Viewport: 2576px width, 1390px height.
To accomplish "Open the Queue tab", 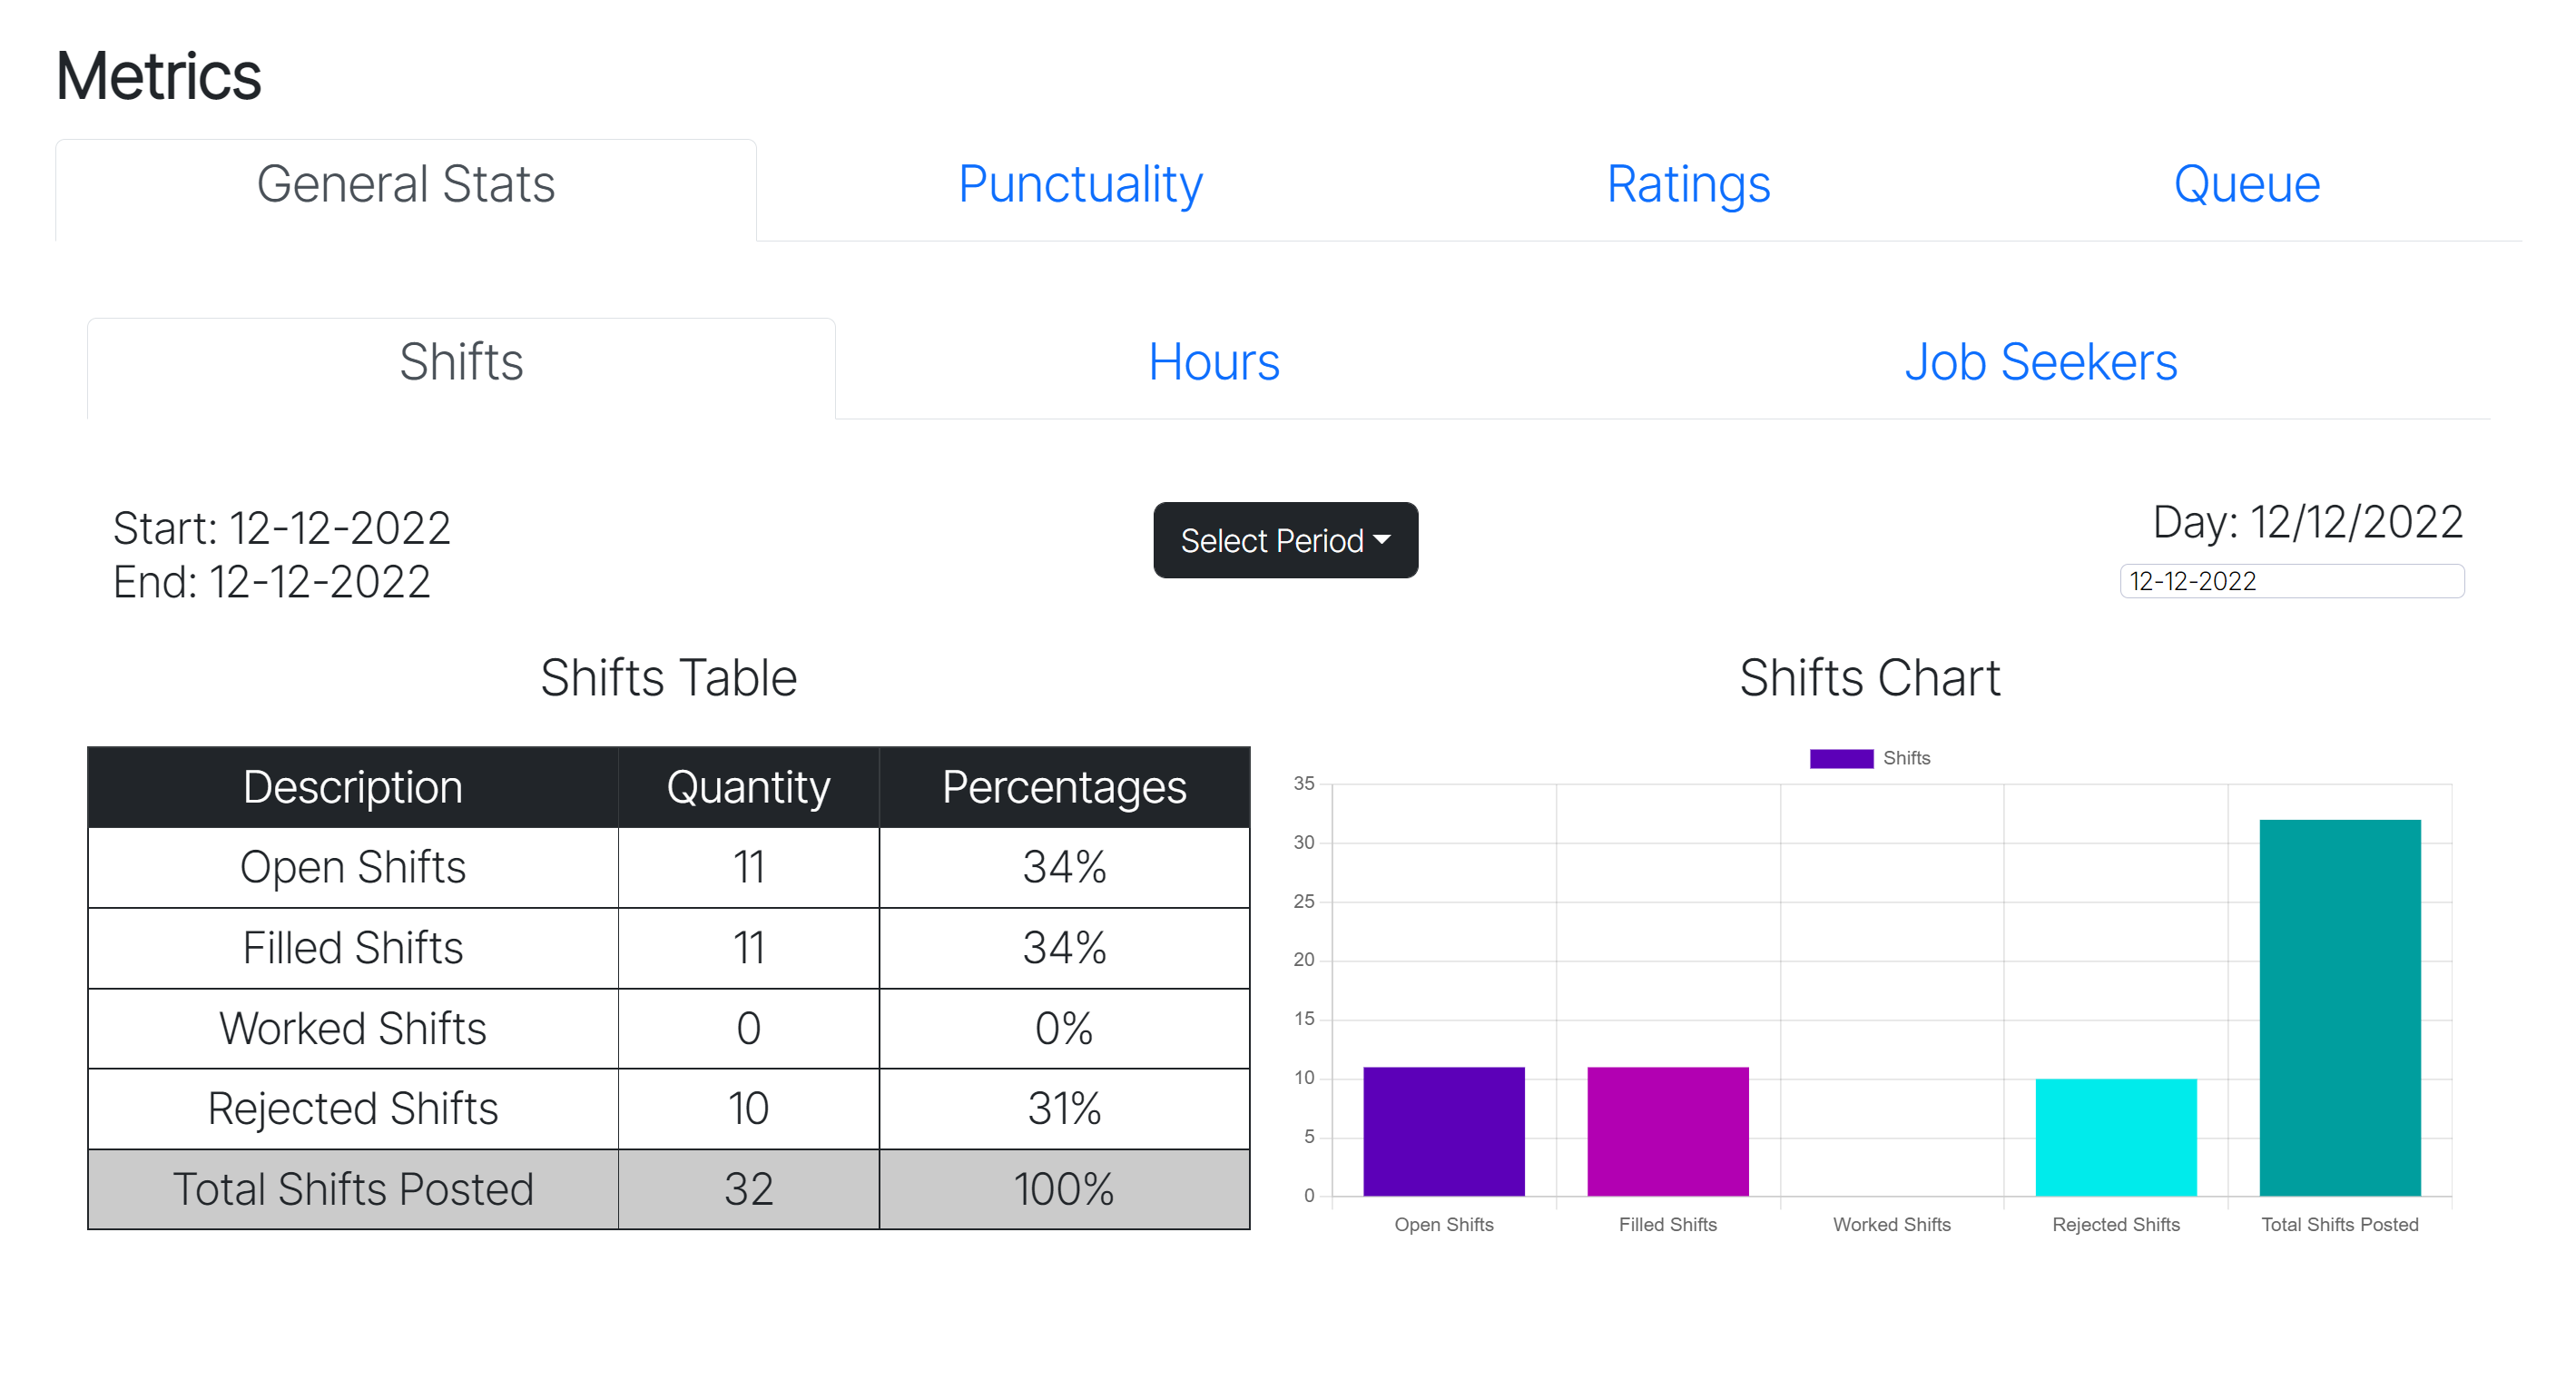I will click(2246, 185).
